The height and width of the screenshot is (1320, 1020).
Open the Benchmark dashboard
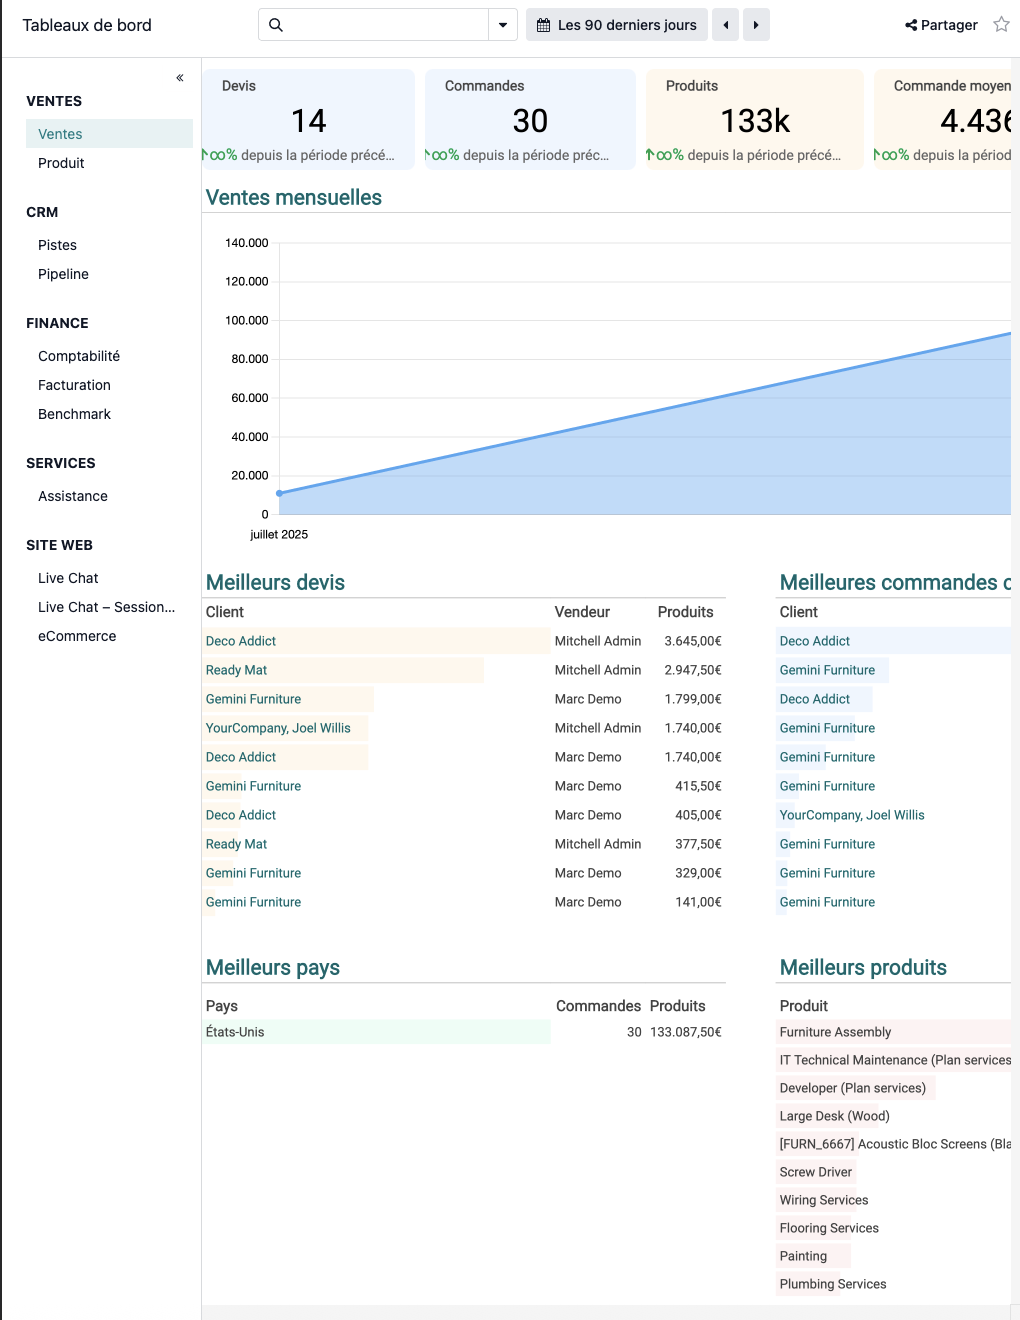[x=74, y=414]
